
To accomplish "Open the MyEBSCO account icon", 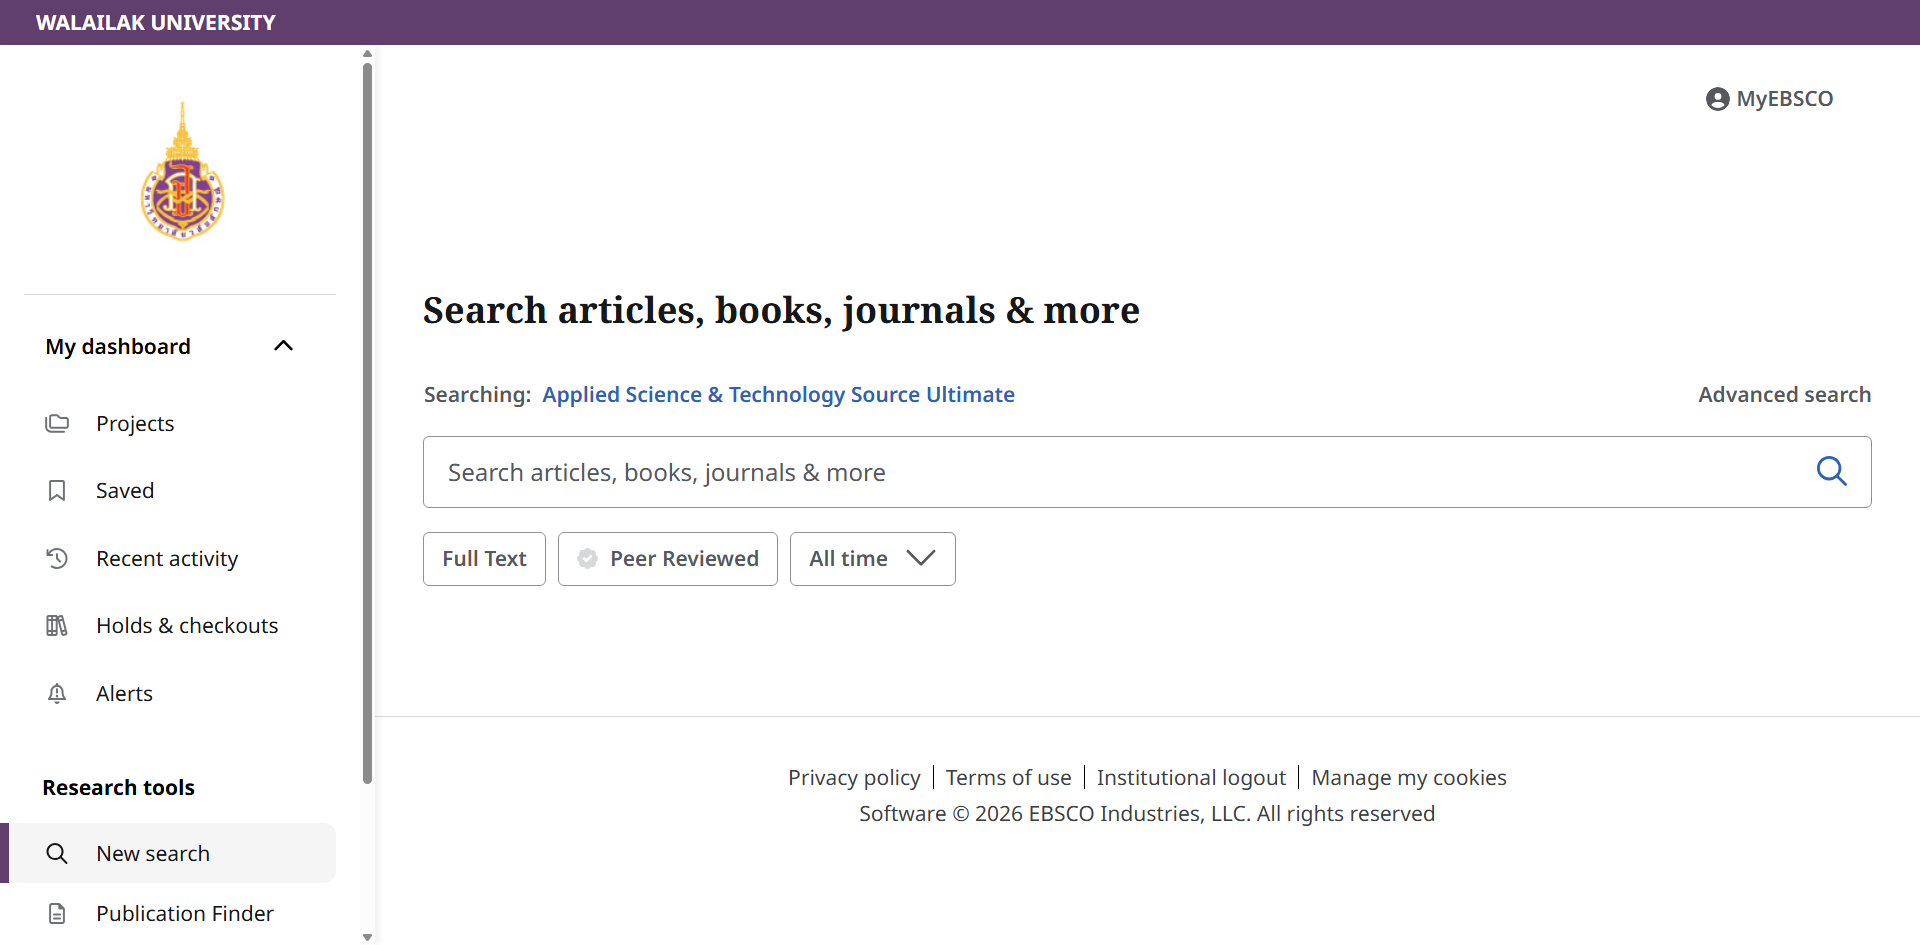I will click(x=1717, y=99).
